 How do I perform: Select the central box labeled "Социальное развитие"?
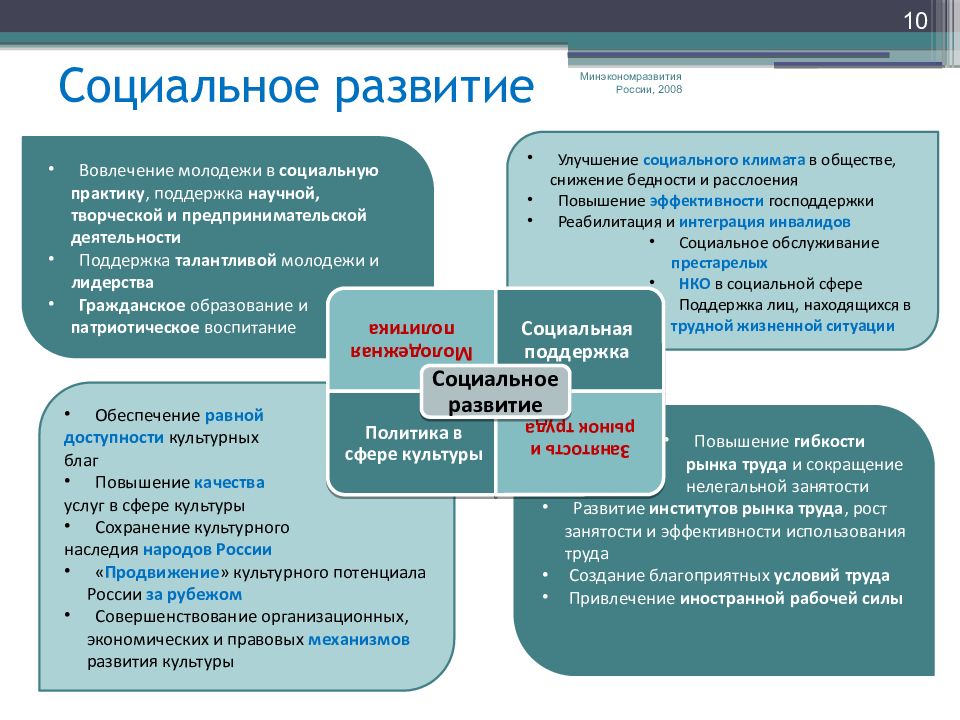tap(495, 392)
